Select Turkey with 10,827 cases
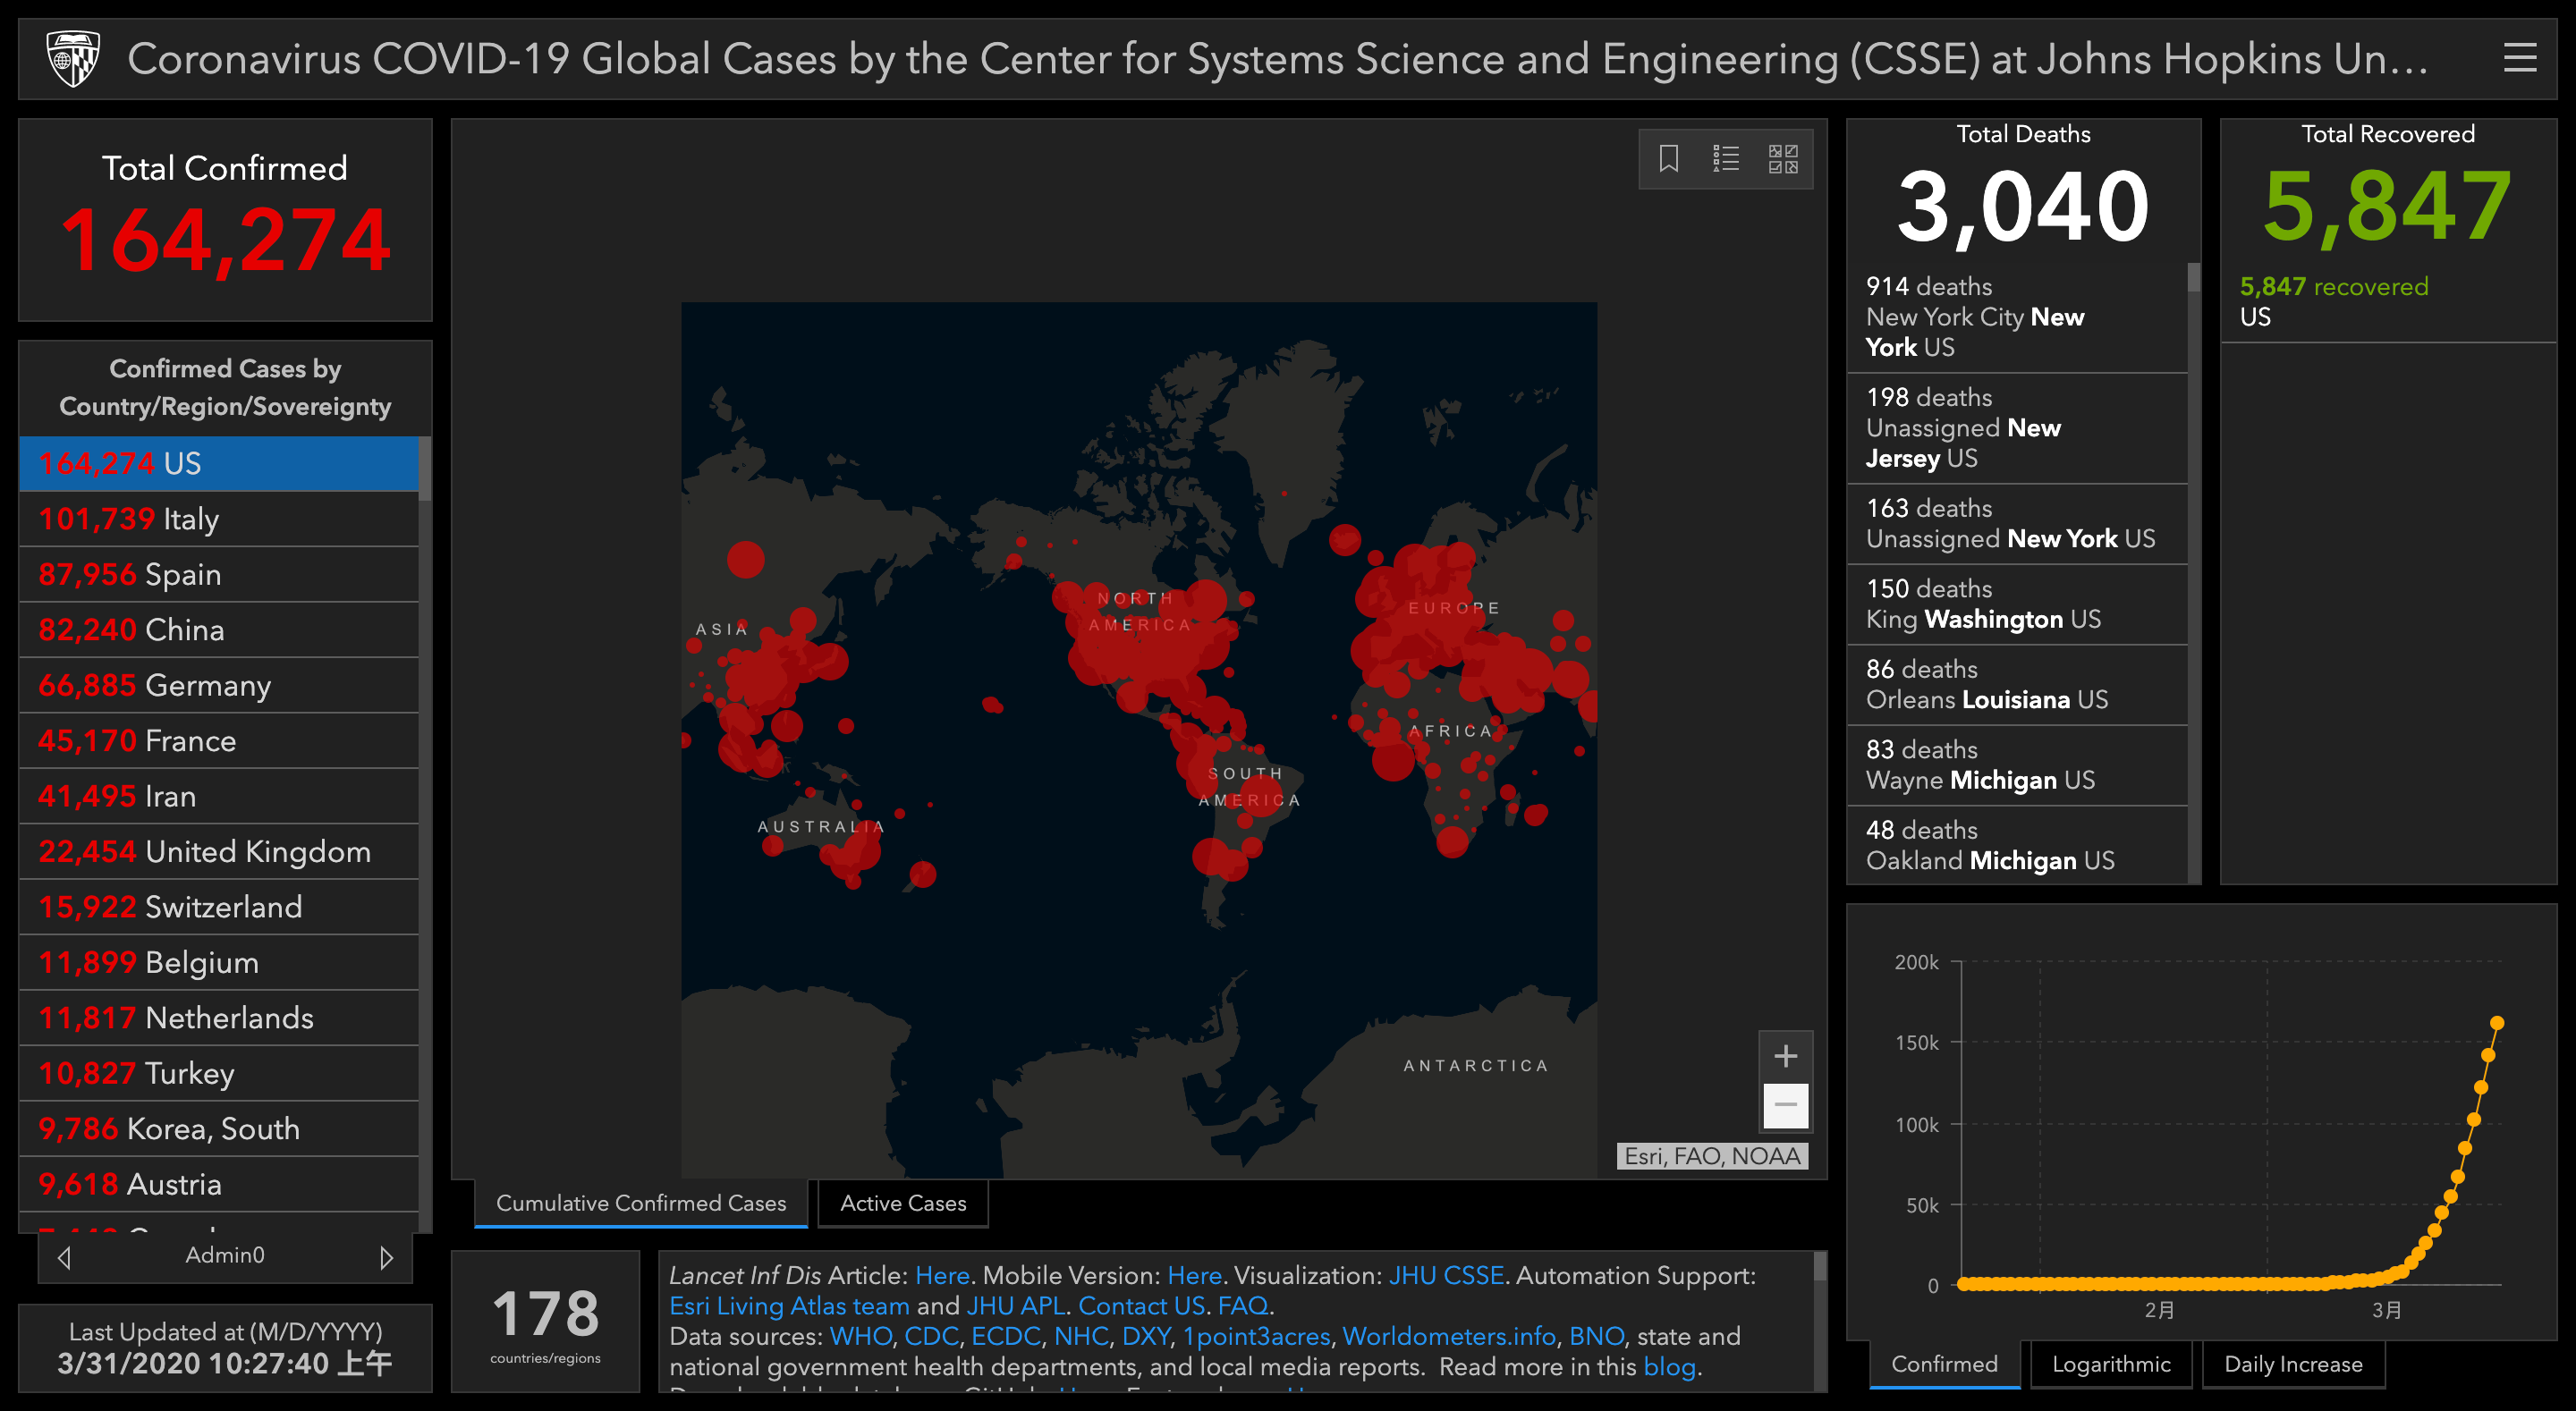 219,1073
